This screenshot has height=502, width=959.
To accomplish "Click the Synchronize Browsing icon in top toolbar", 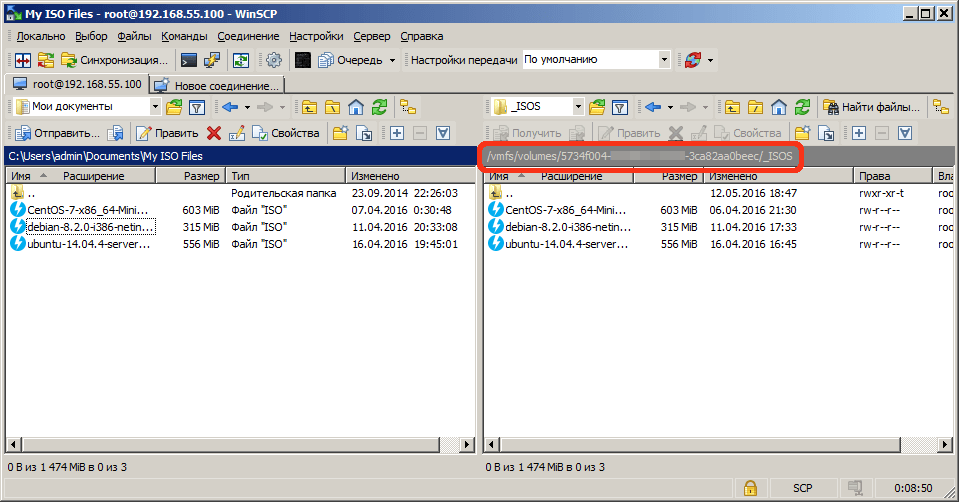I will [46, 60].
